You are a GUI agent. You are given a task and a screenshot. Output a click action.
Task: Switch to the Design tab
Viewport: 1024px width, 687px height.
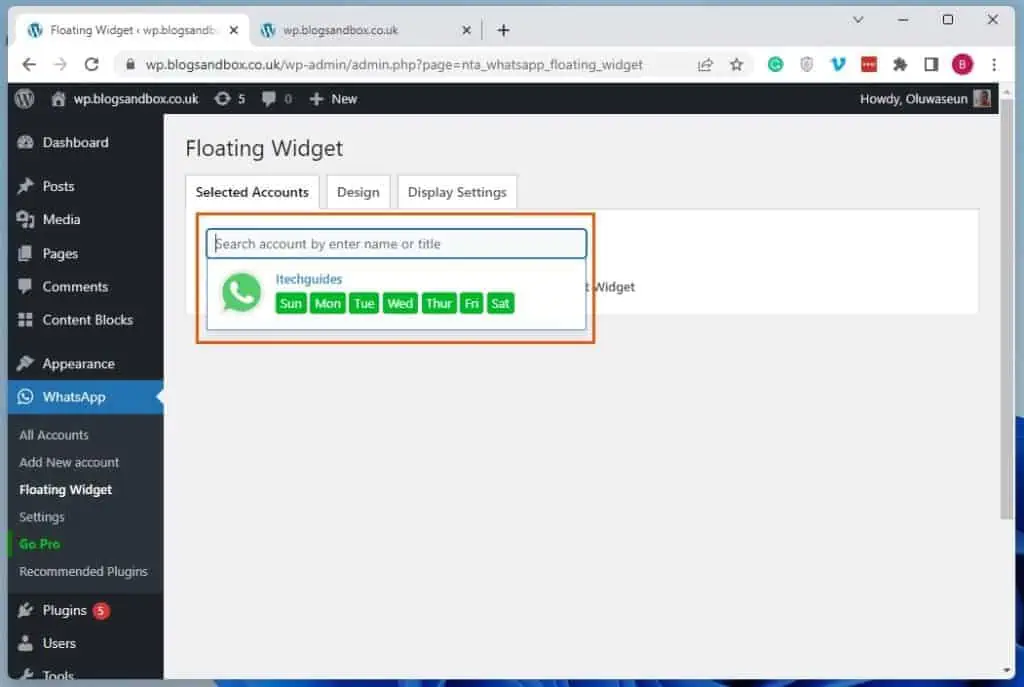(x=358, y=192)
